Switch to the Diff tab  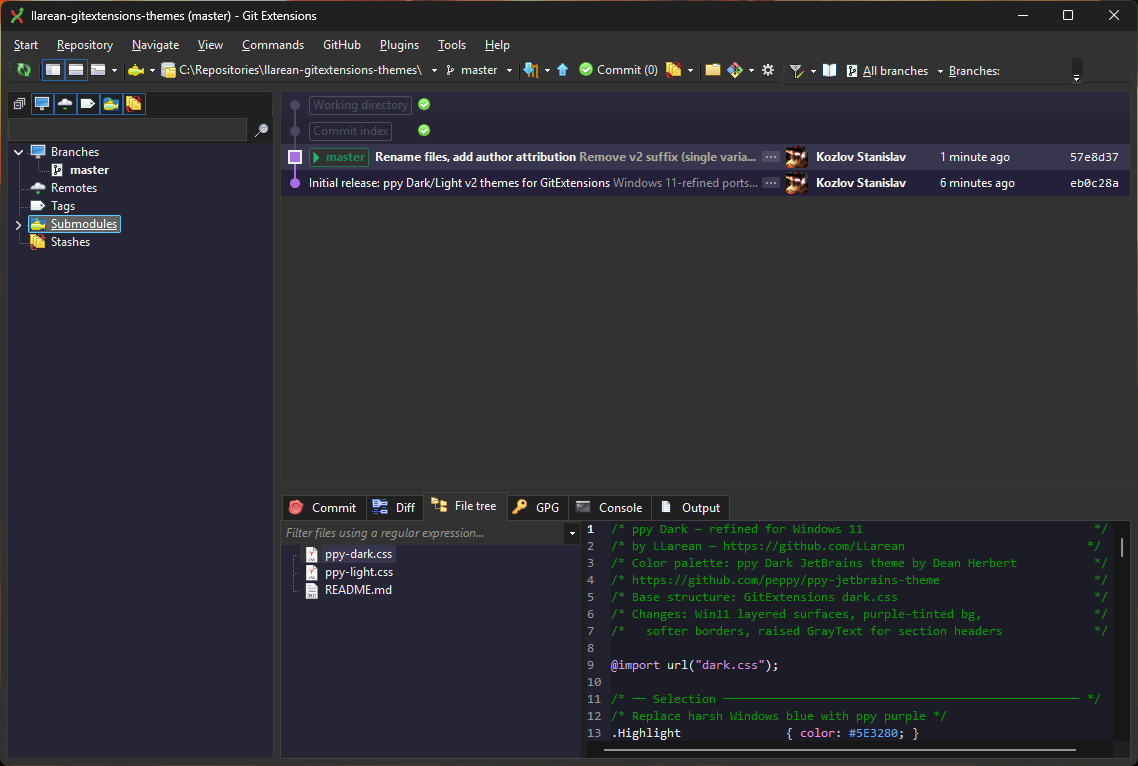(x=395, y=508)
